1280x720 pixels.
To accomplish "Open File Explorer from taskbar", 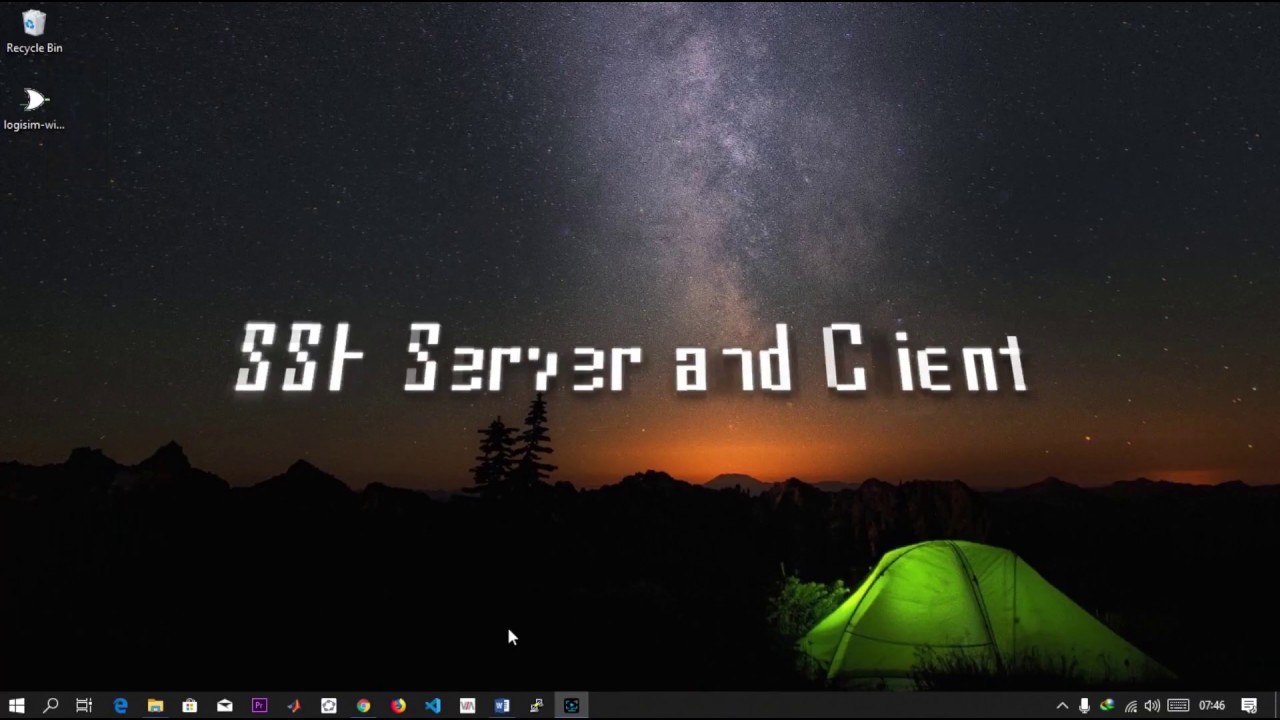I will click(x=155, y=706).
